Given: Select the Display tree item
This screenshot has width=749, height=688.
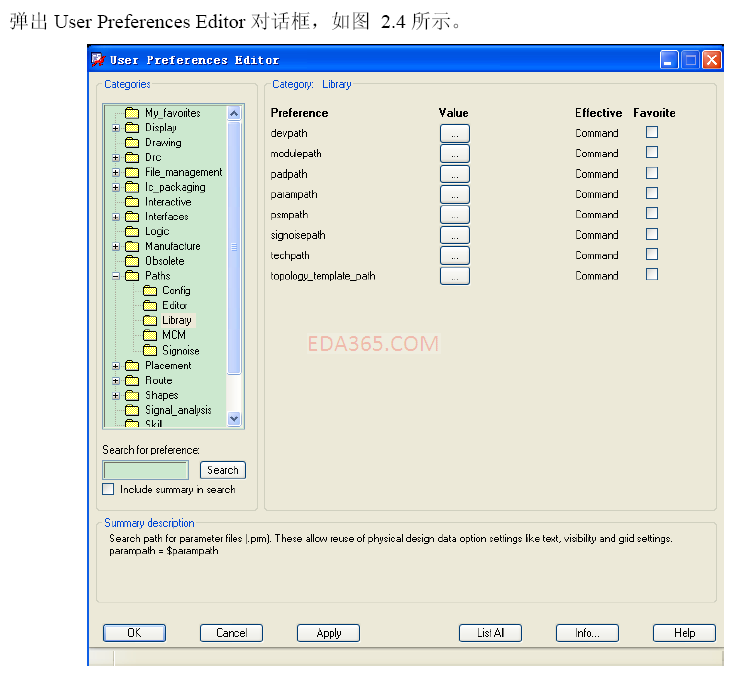Looking at the screenshot, I should click(161, 128).
